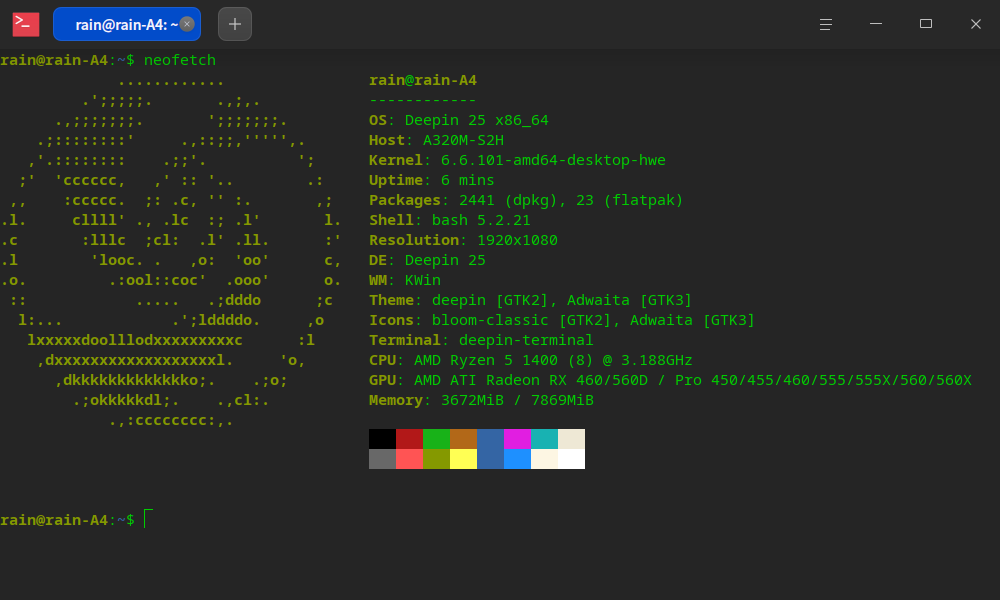The image size is (1000, 600).
Task: Click the 'Icons: bloom-classic [GTK2]' line
Action: 562,320
